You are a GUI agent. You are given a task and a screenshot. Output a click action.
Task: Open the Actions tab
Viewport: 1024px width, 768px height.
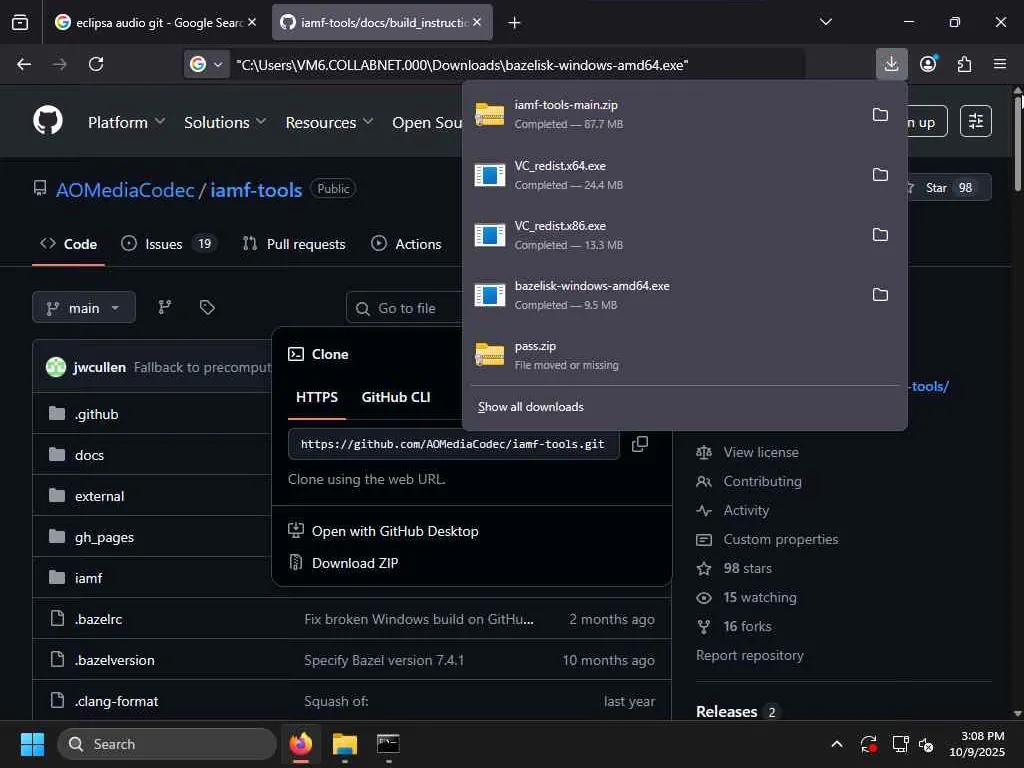pyautogui.click(x=406, y=244)
